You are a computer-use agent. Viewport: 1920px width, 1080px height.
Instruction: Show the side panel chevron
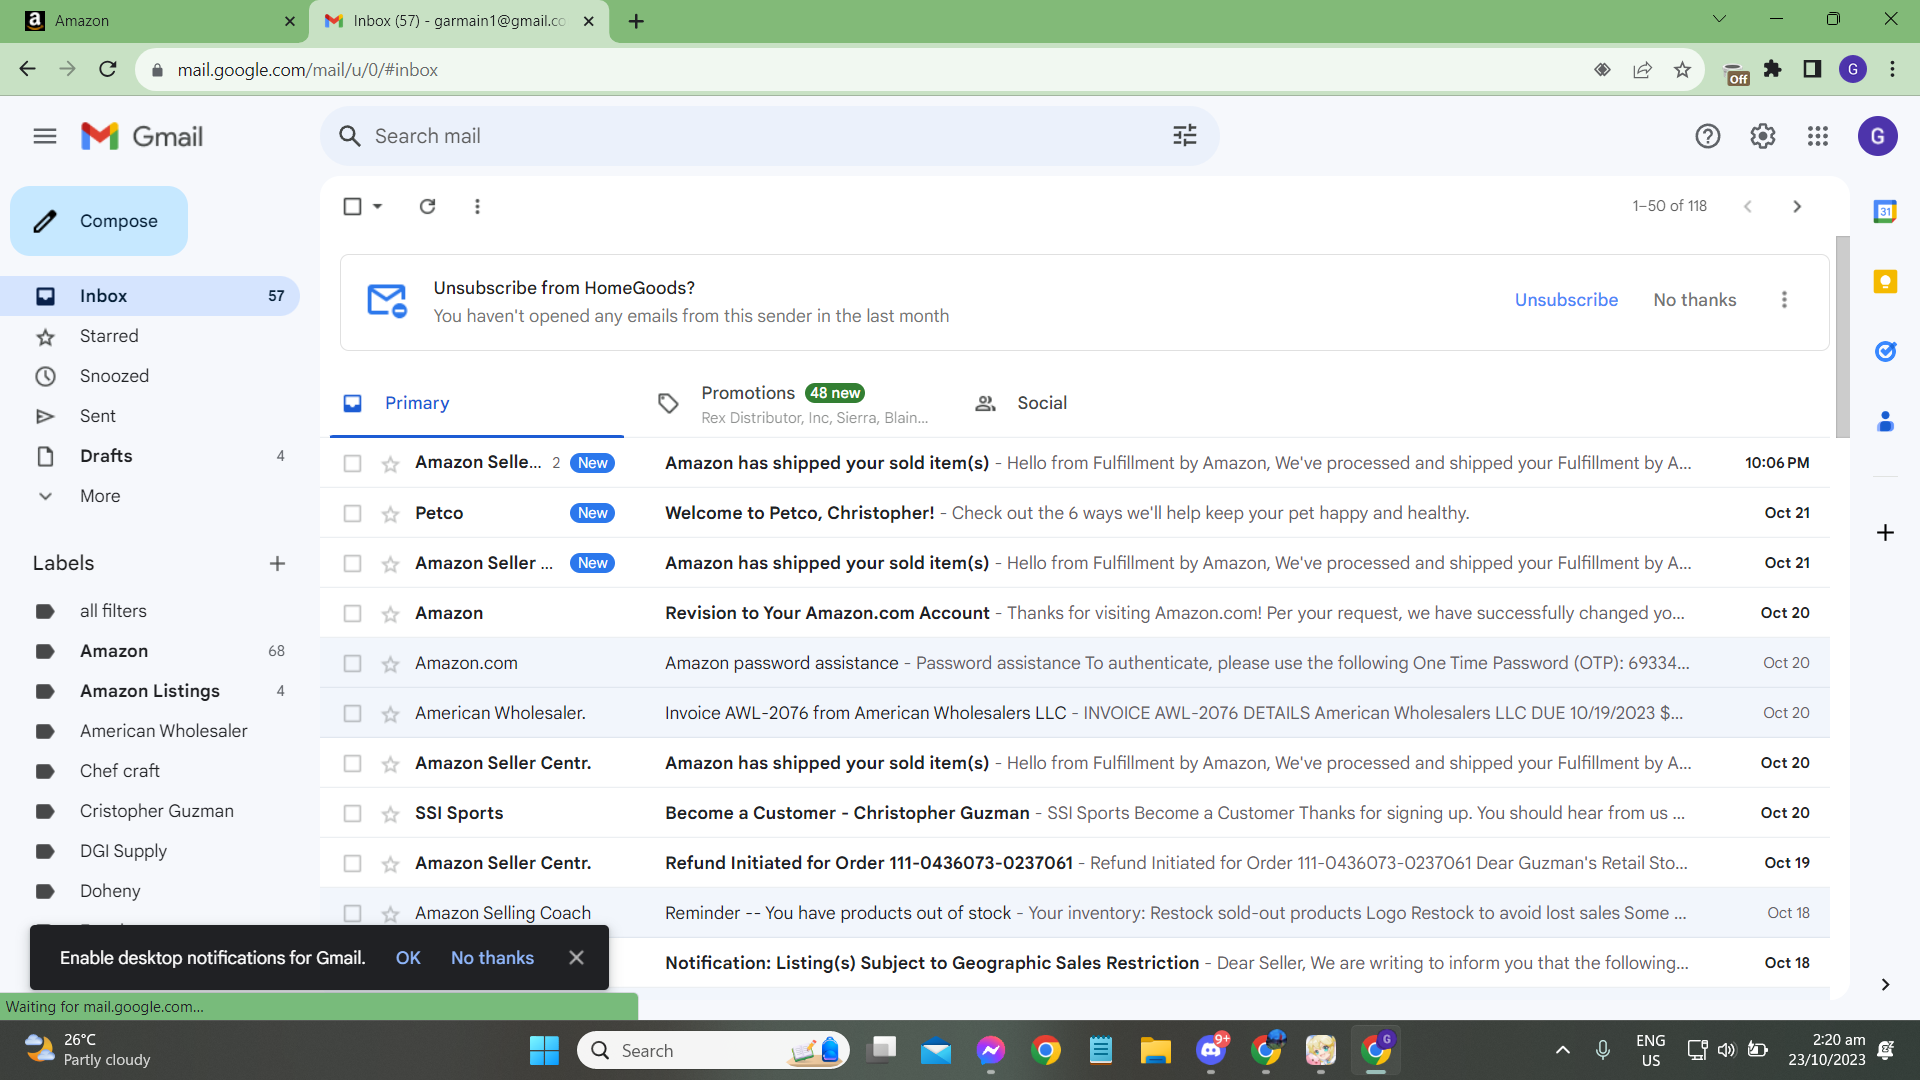pos(1885,985)
